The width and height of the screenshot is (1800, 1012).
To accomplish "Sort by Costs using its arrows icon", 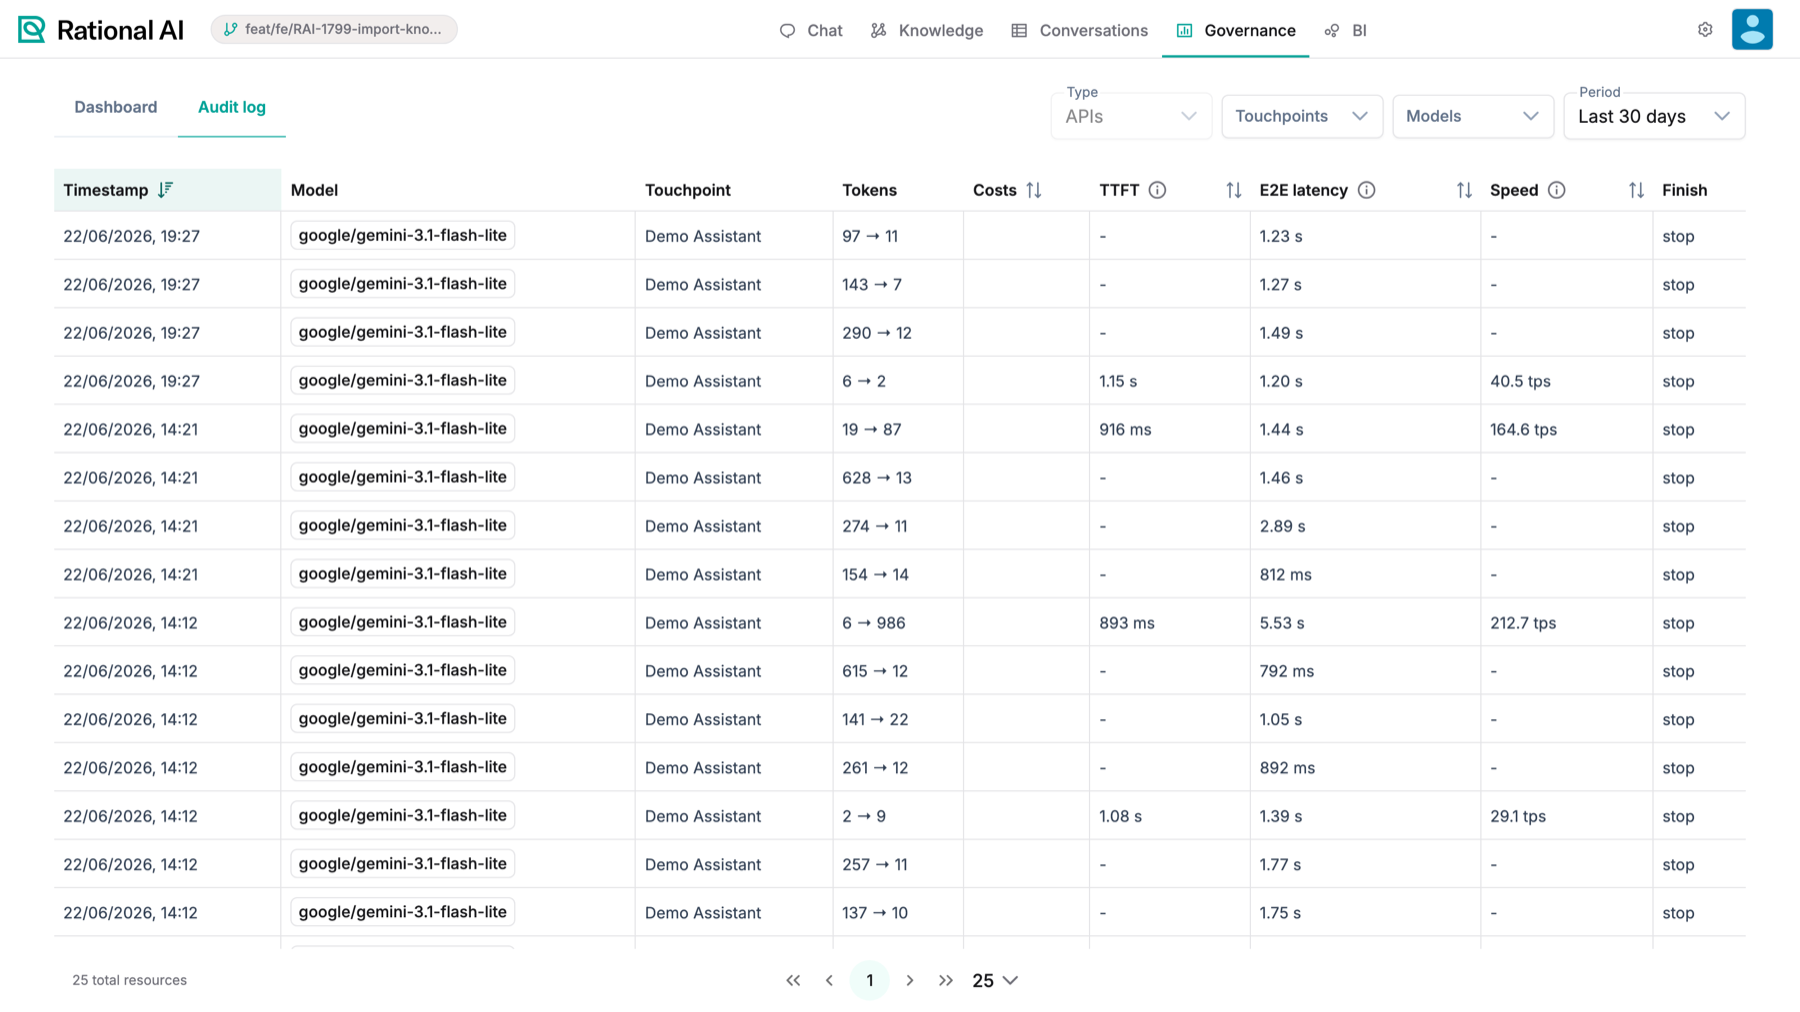I will pos(1034,190).
